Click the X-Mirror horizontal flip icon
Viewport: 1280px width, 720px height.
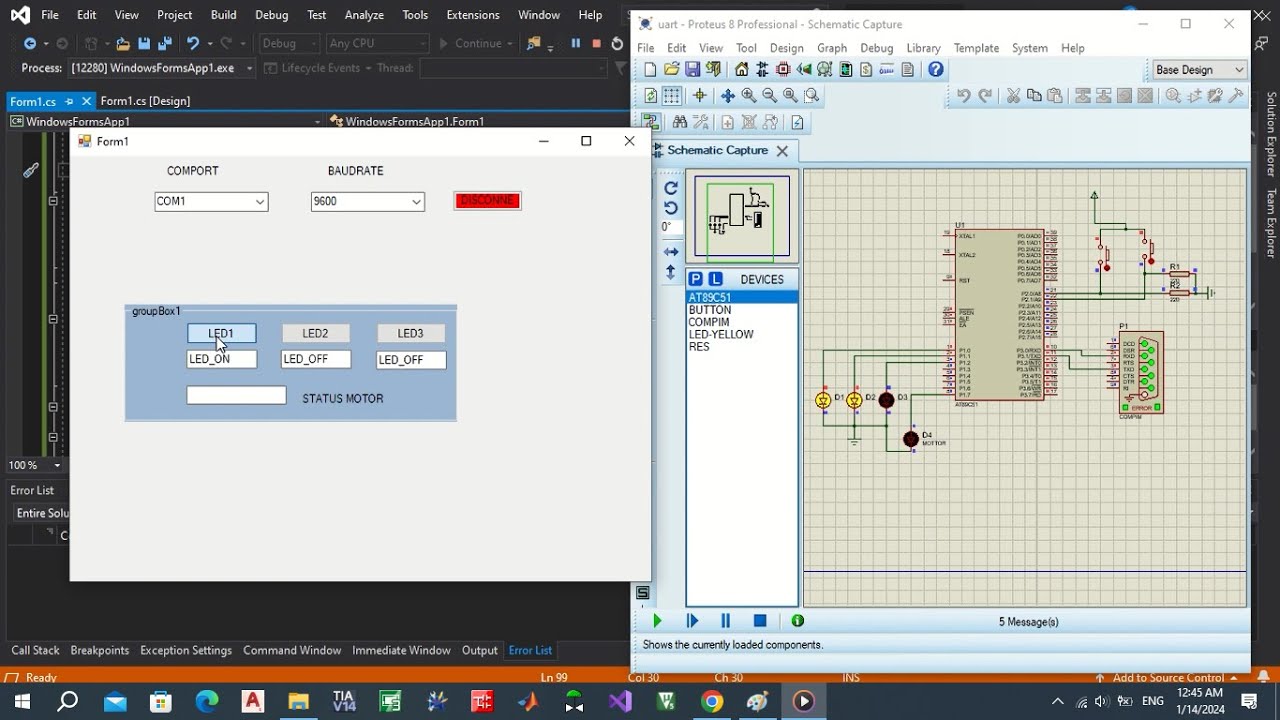click(x=671, y=252)
